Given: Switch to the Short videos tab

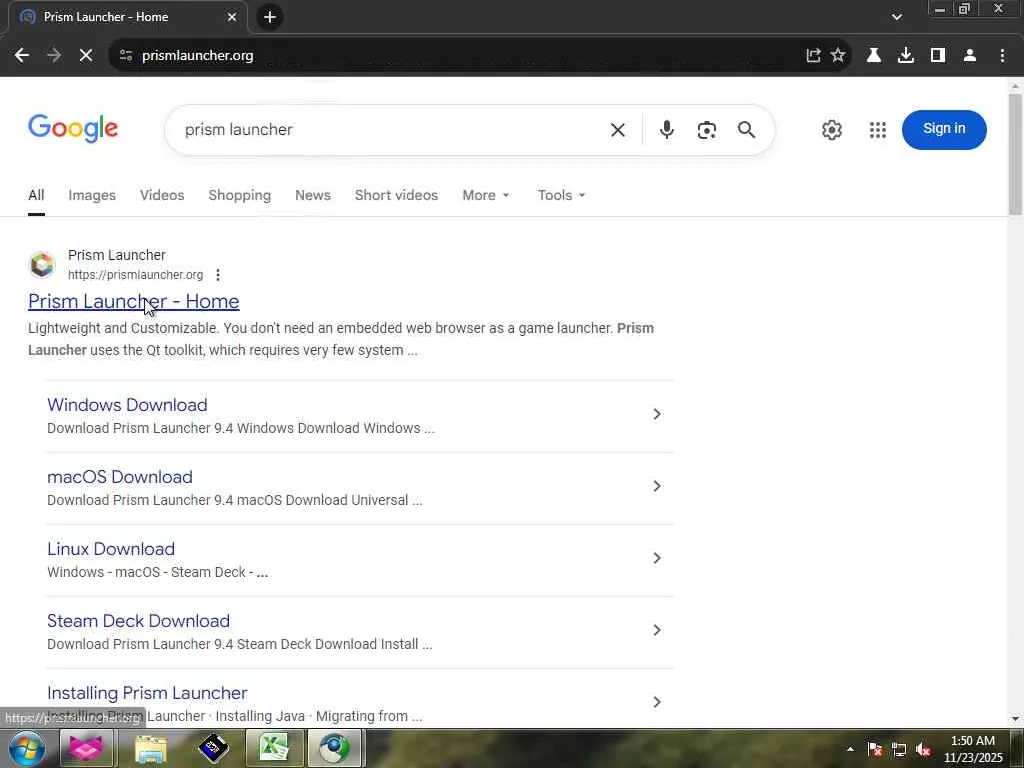Looking at the screenshot, I should [396, 195].
